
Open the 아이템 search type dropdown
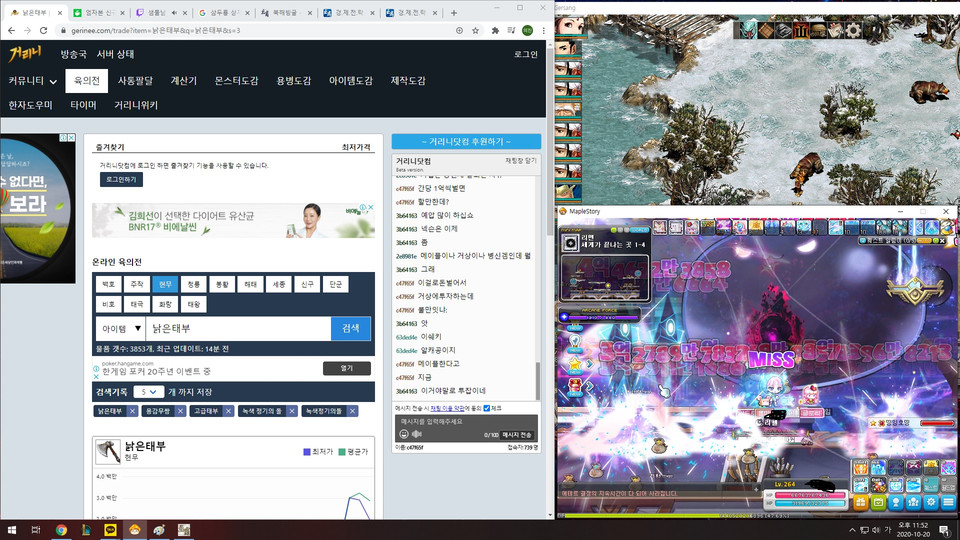click(120, 328)
